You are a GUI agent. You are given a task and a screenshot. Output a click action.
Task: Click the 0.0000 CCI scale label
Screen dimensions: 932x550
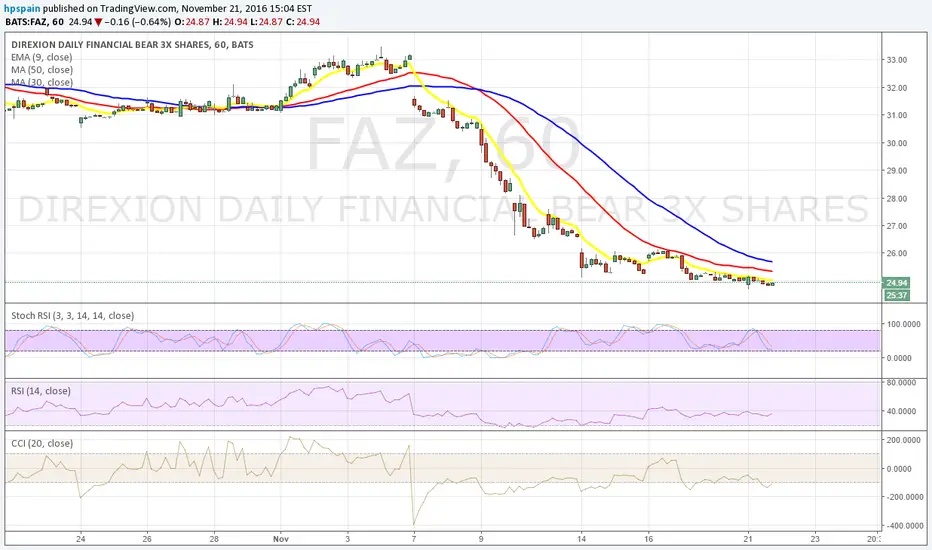point(899,469)
